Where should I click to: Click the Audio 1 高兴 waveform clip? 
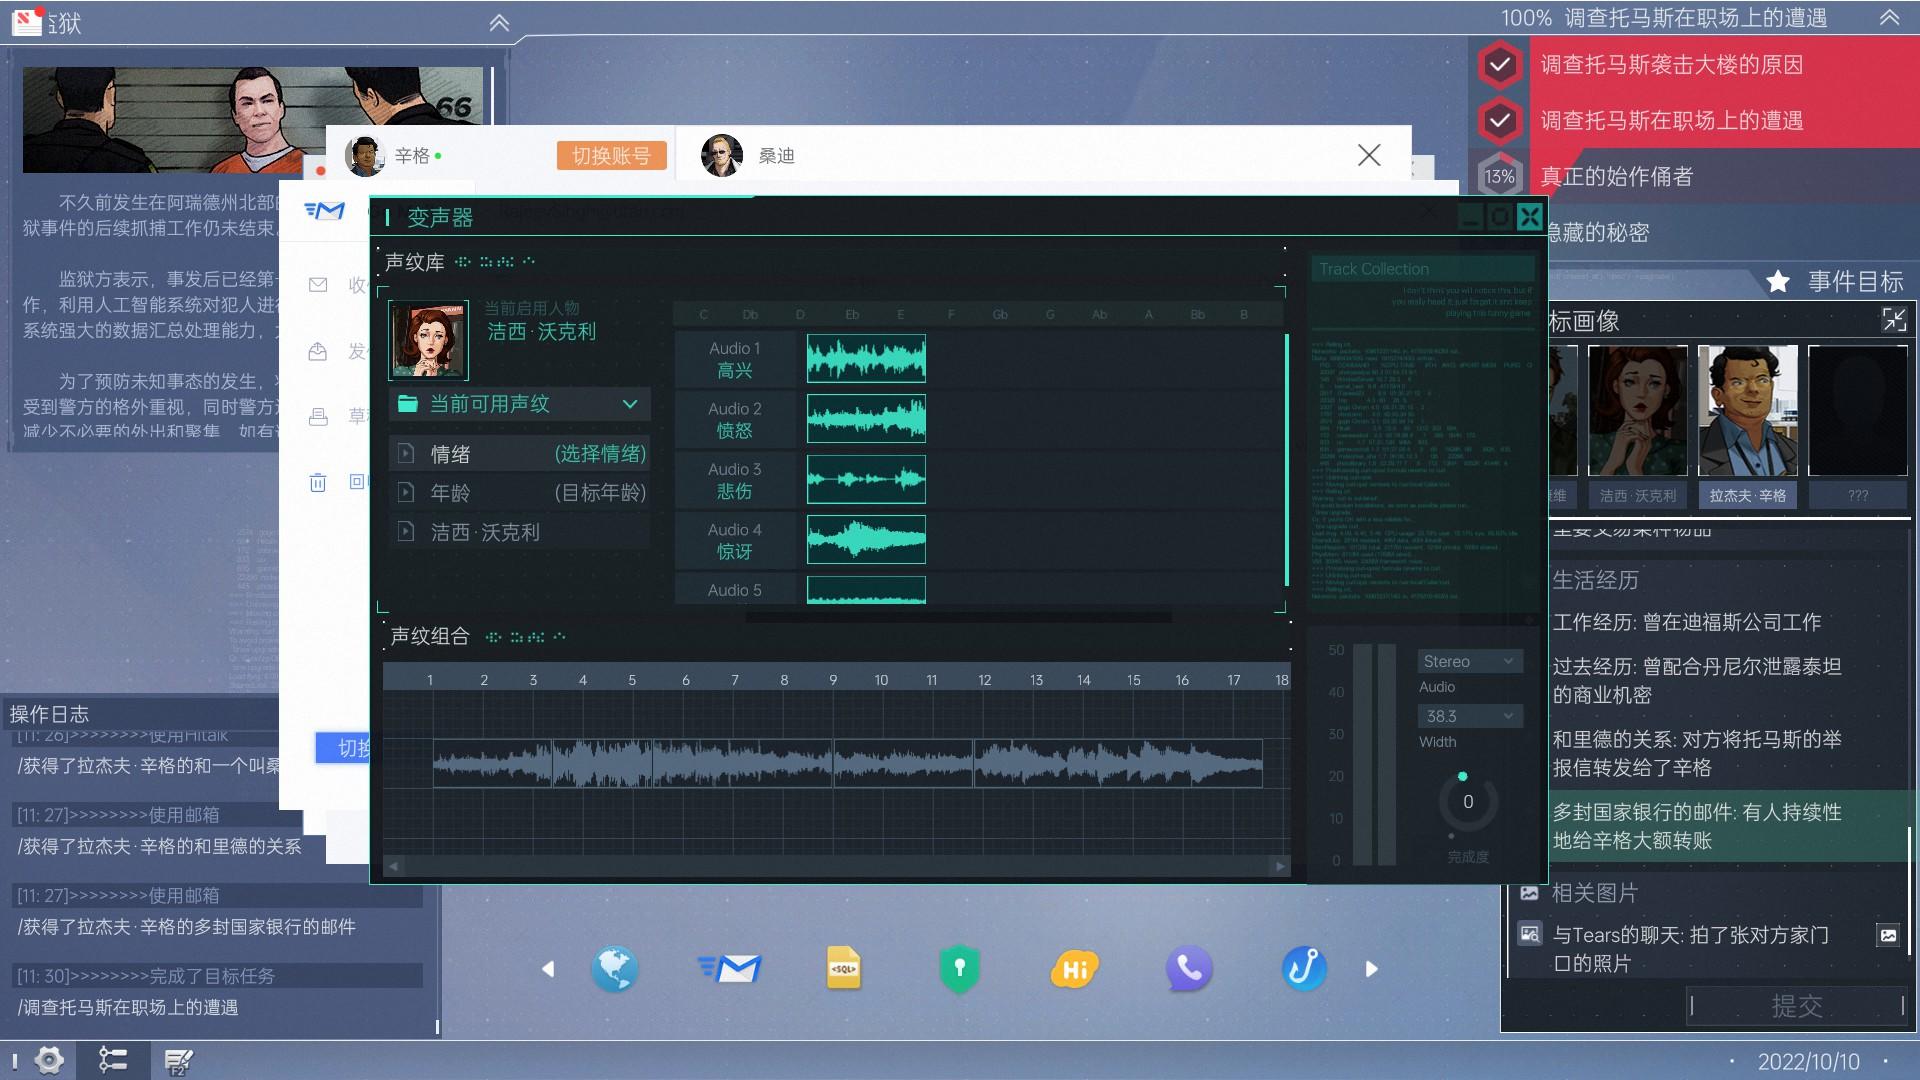[x=866, y=359]
